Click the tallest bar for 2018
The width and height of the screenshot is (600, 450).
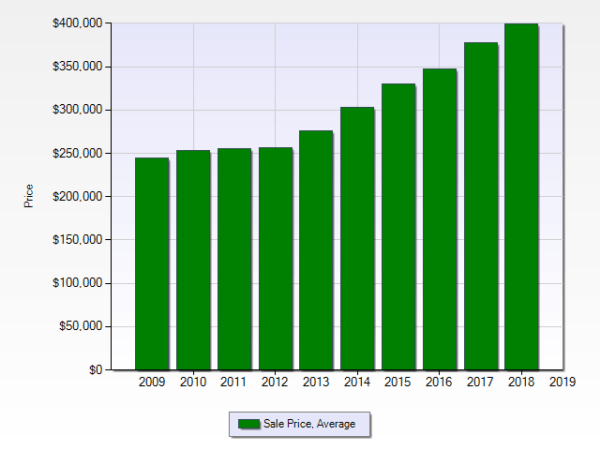tap(522, 197)
